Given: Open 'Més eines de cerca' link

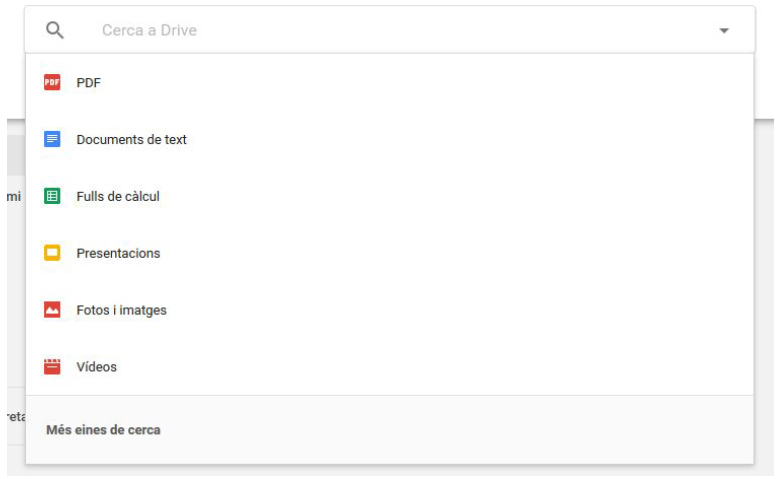Looking at the screenshot, I should click(104, 430).
